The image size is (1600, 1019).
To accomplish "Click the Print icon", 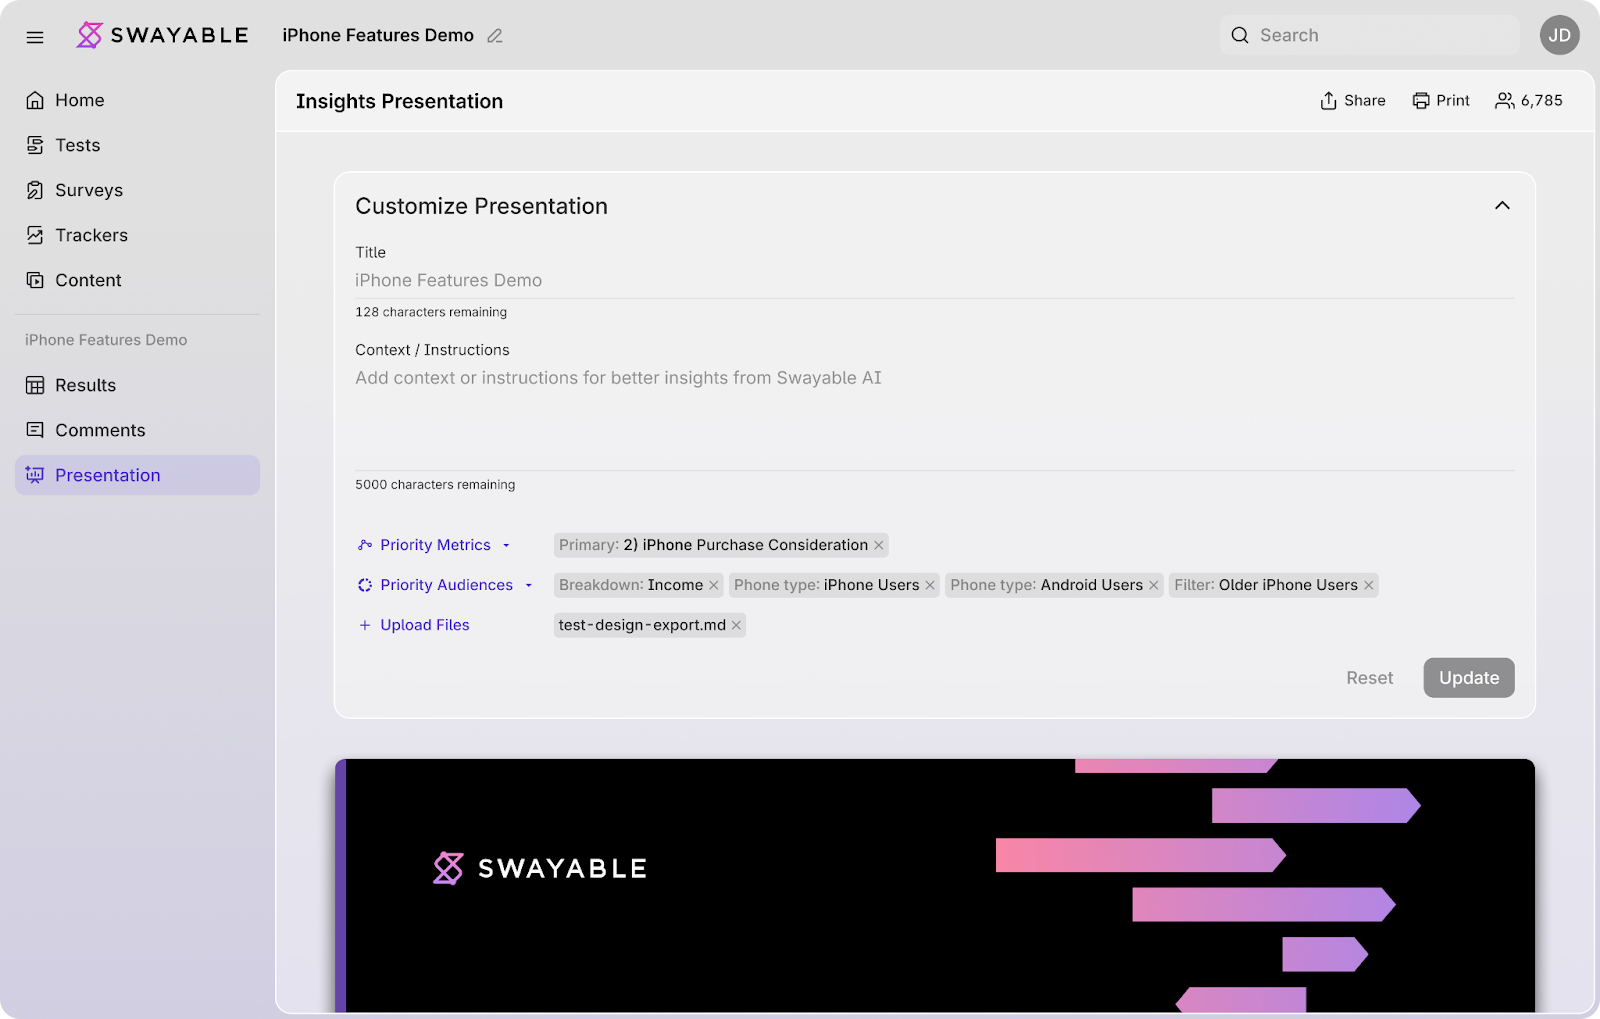I will (1420, 101).
